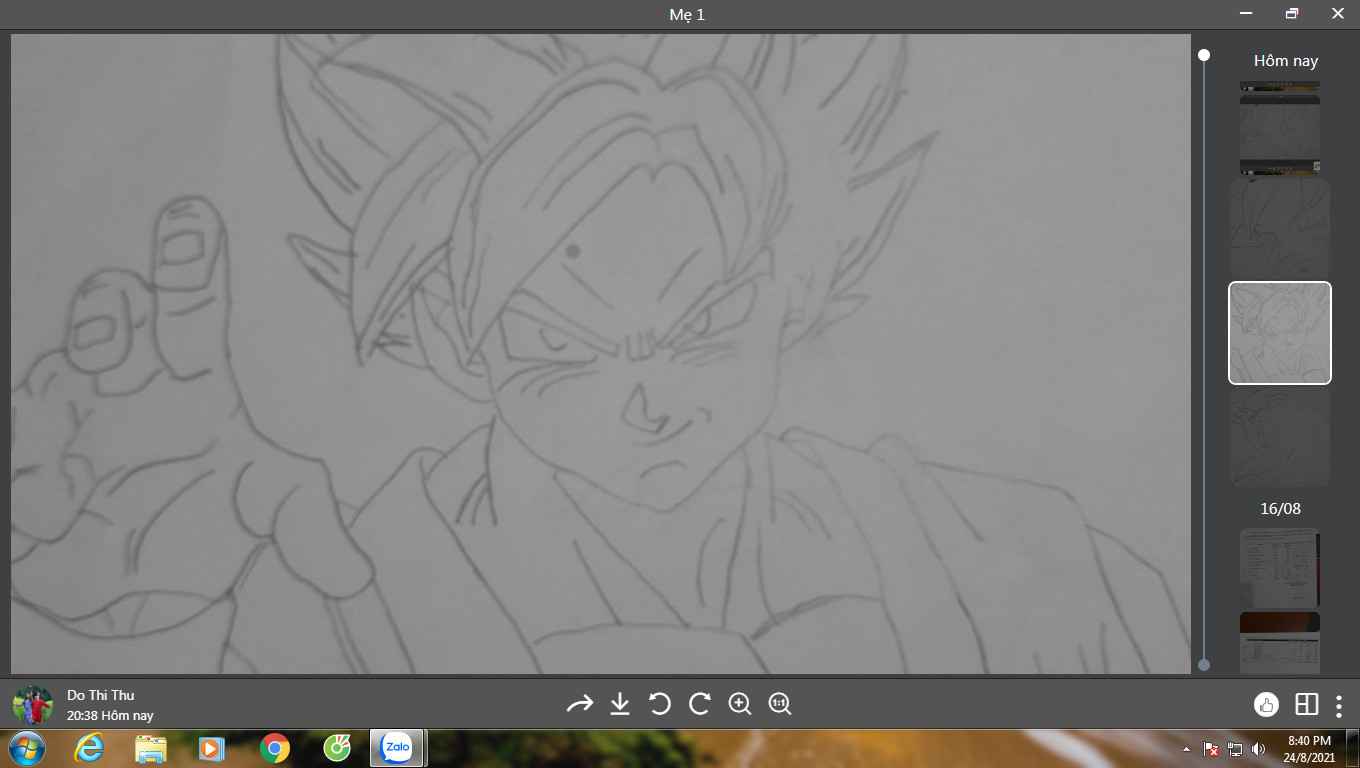
Task: Rotate the image clockwise
Action: coord(700,704)
